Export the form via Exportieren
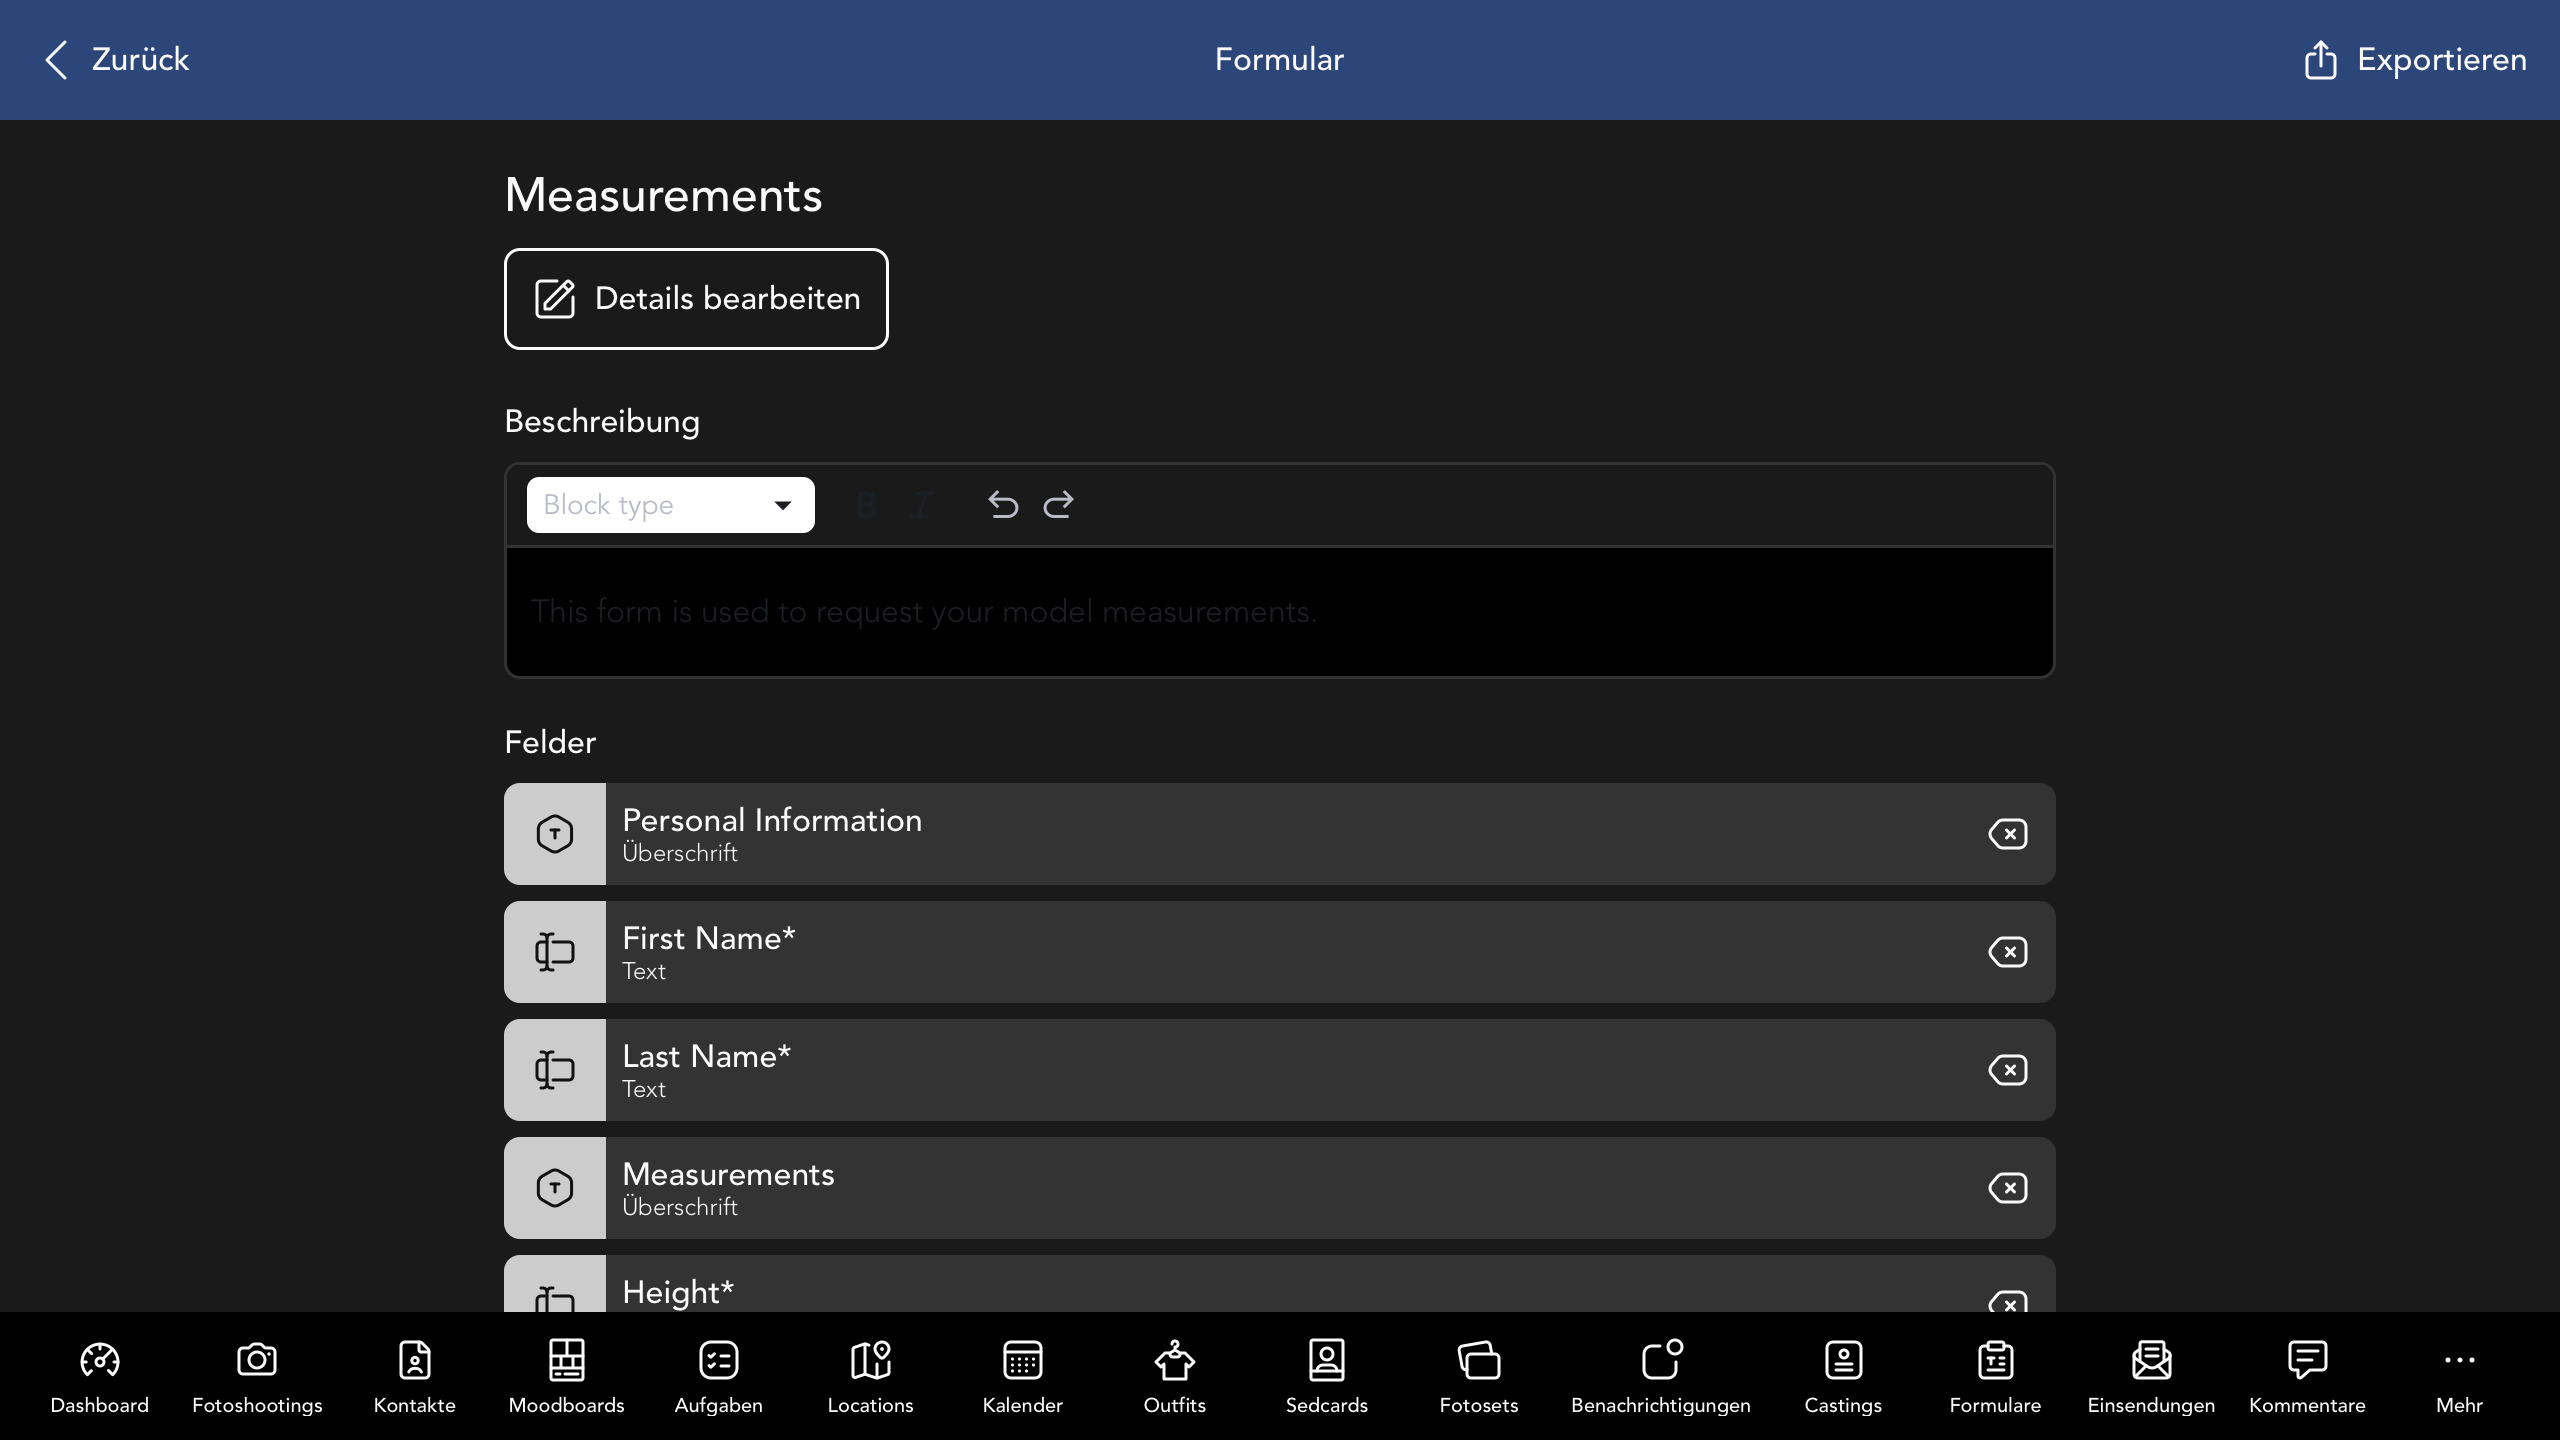 coord(2415,60)
